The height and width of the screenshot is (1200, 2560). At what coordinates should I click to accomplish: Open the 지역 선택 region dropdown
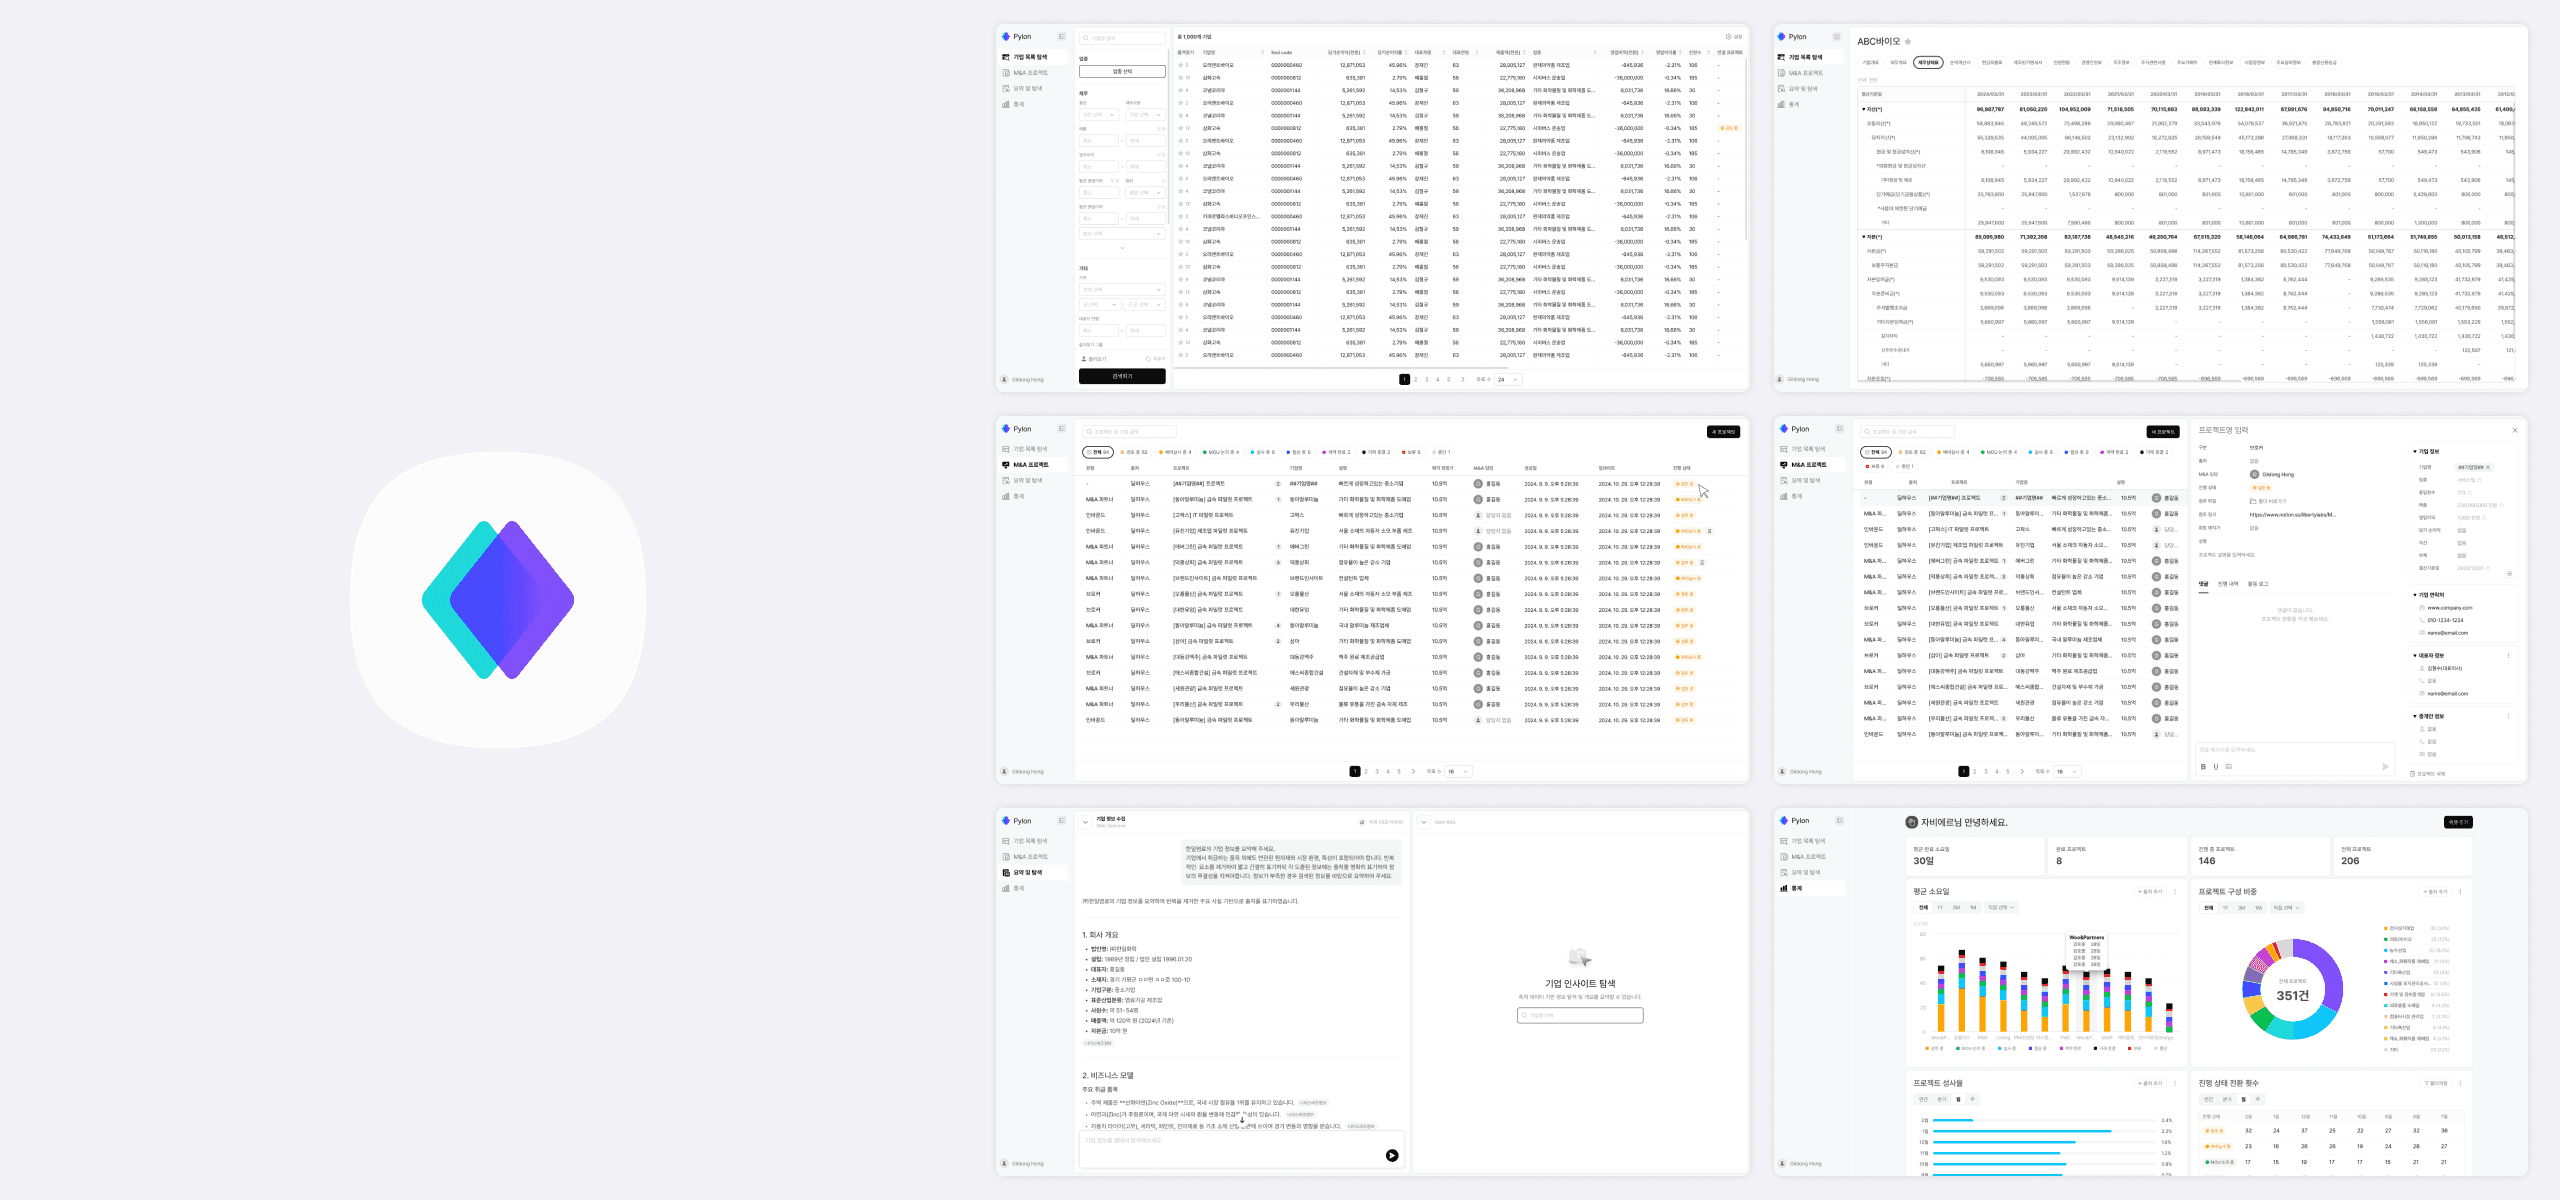click(1122, 290)
